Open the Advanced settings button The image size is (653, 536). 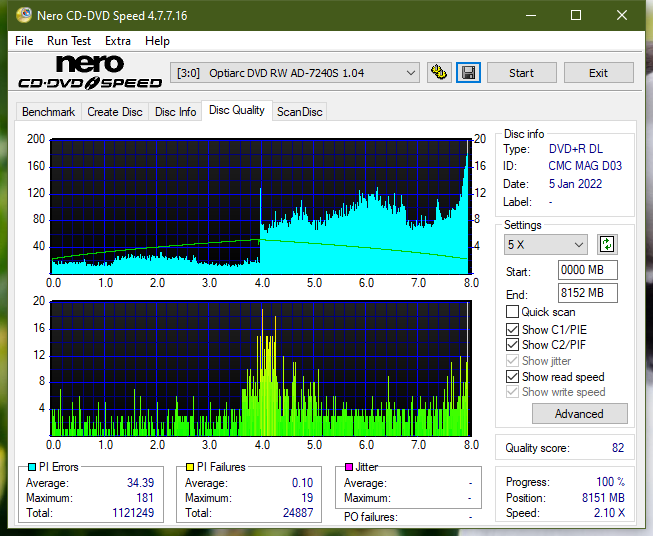click(x=579, y=414)
